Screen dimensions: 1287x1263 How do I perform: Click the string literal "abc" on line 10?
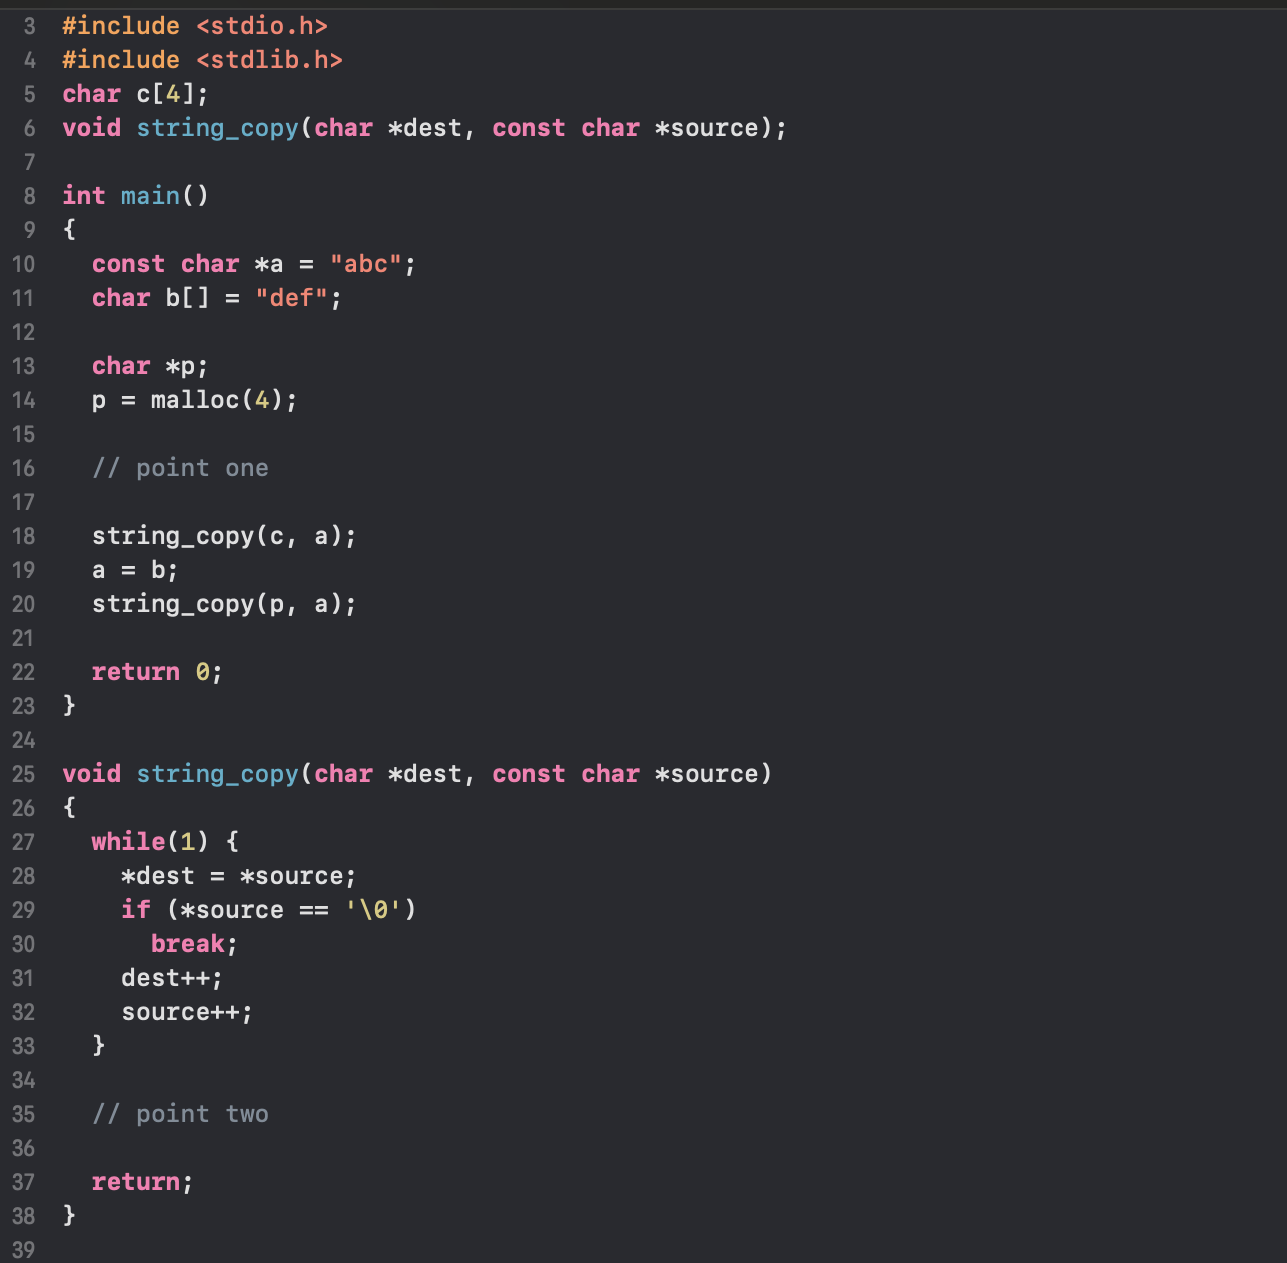(x=367, y=263)
